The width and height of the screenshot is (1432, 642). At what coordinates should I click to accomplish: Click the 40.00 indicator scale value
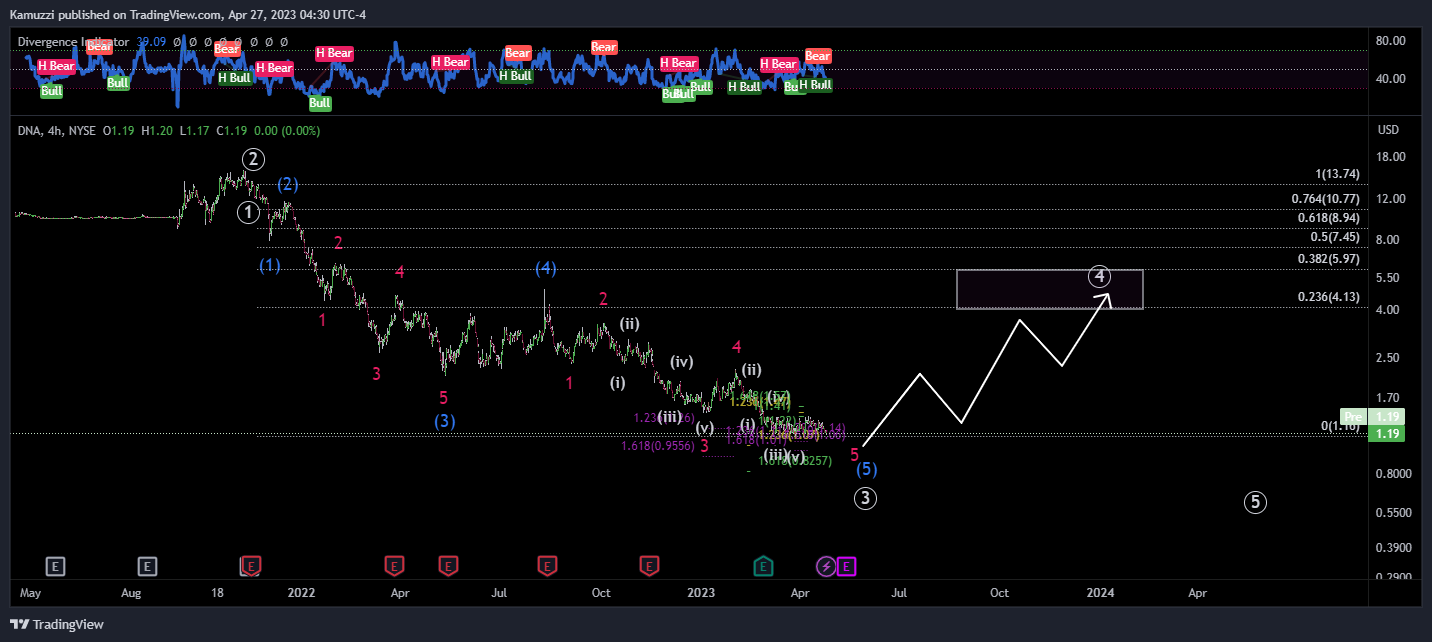[1391, 79]
